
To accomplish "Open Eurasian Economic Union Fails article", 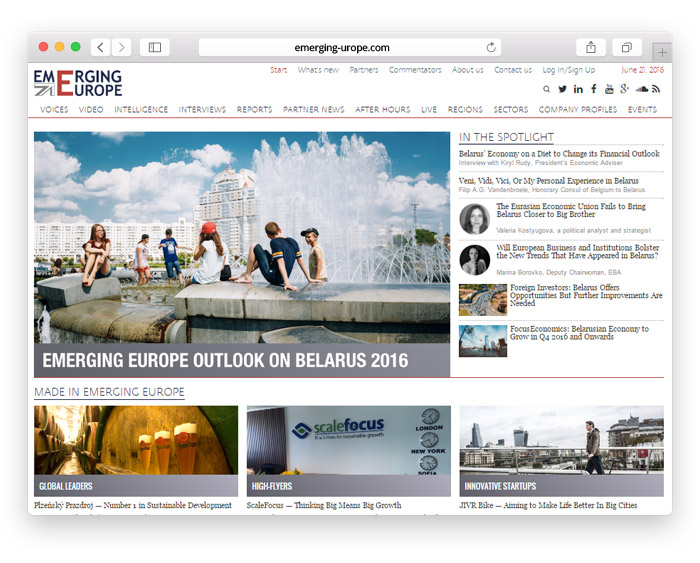I will coord(571,210).
